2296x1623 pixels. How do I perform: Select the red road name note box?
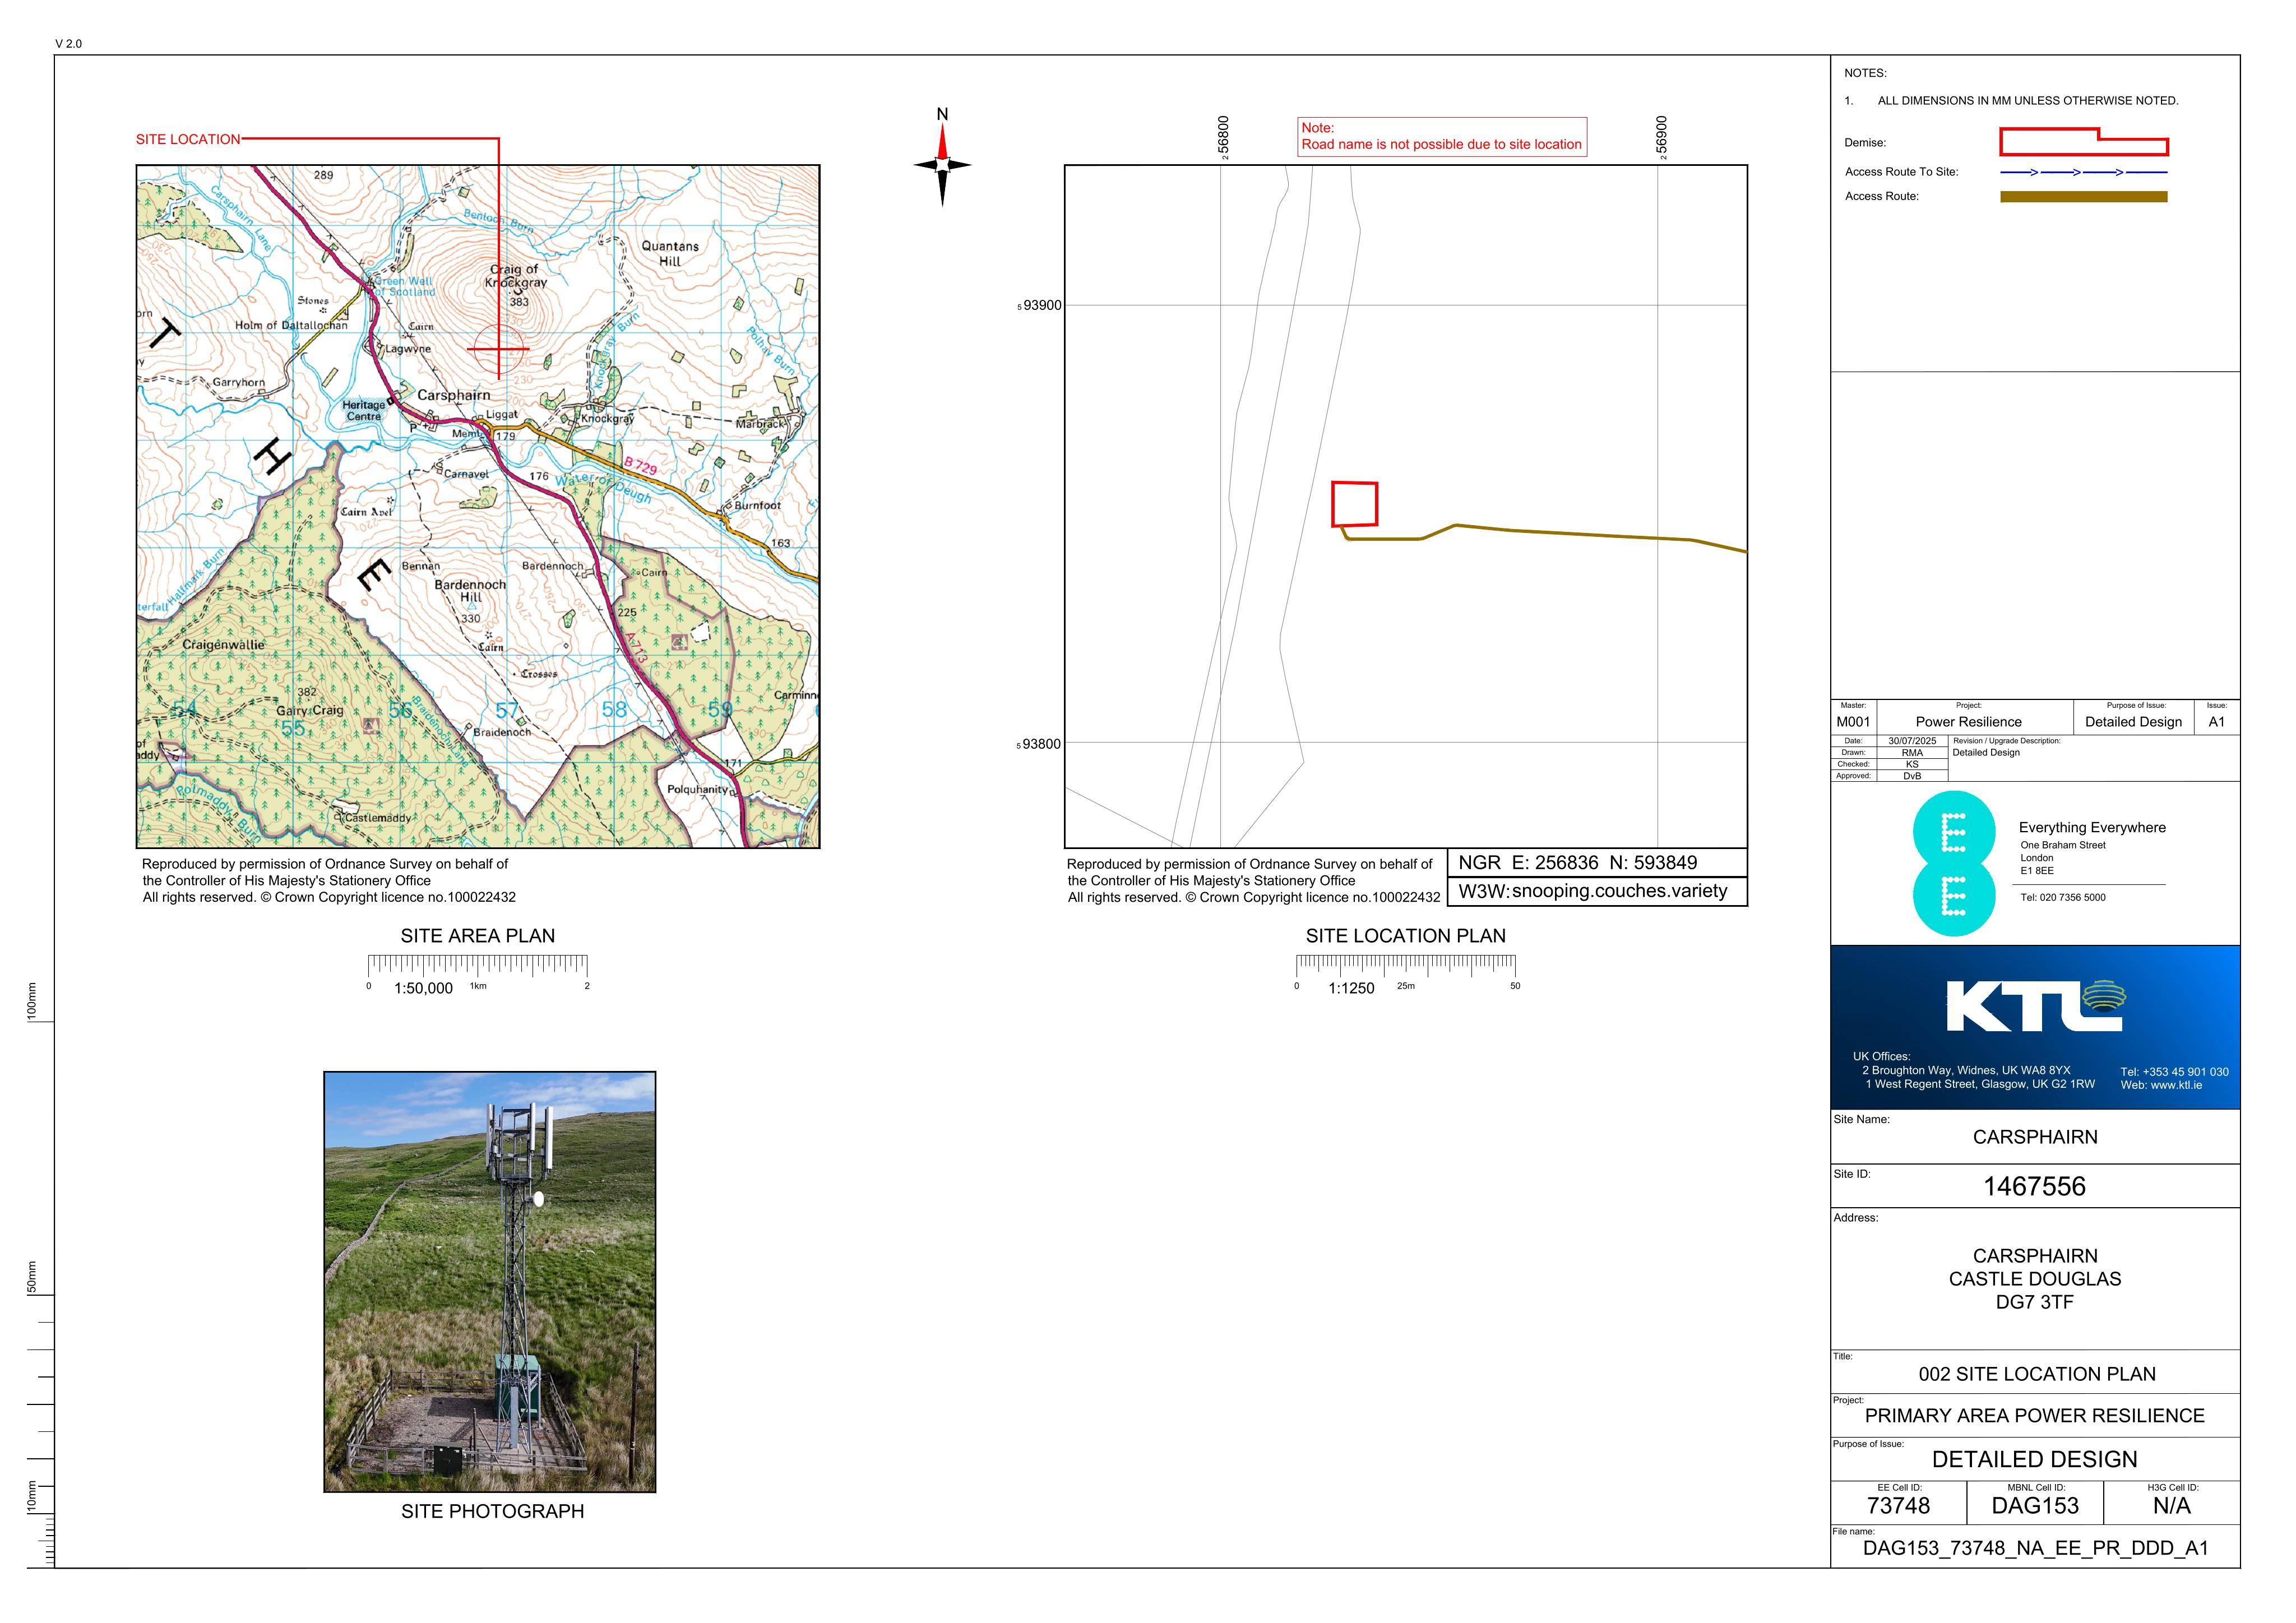[1442, 136]
